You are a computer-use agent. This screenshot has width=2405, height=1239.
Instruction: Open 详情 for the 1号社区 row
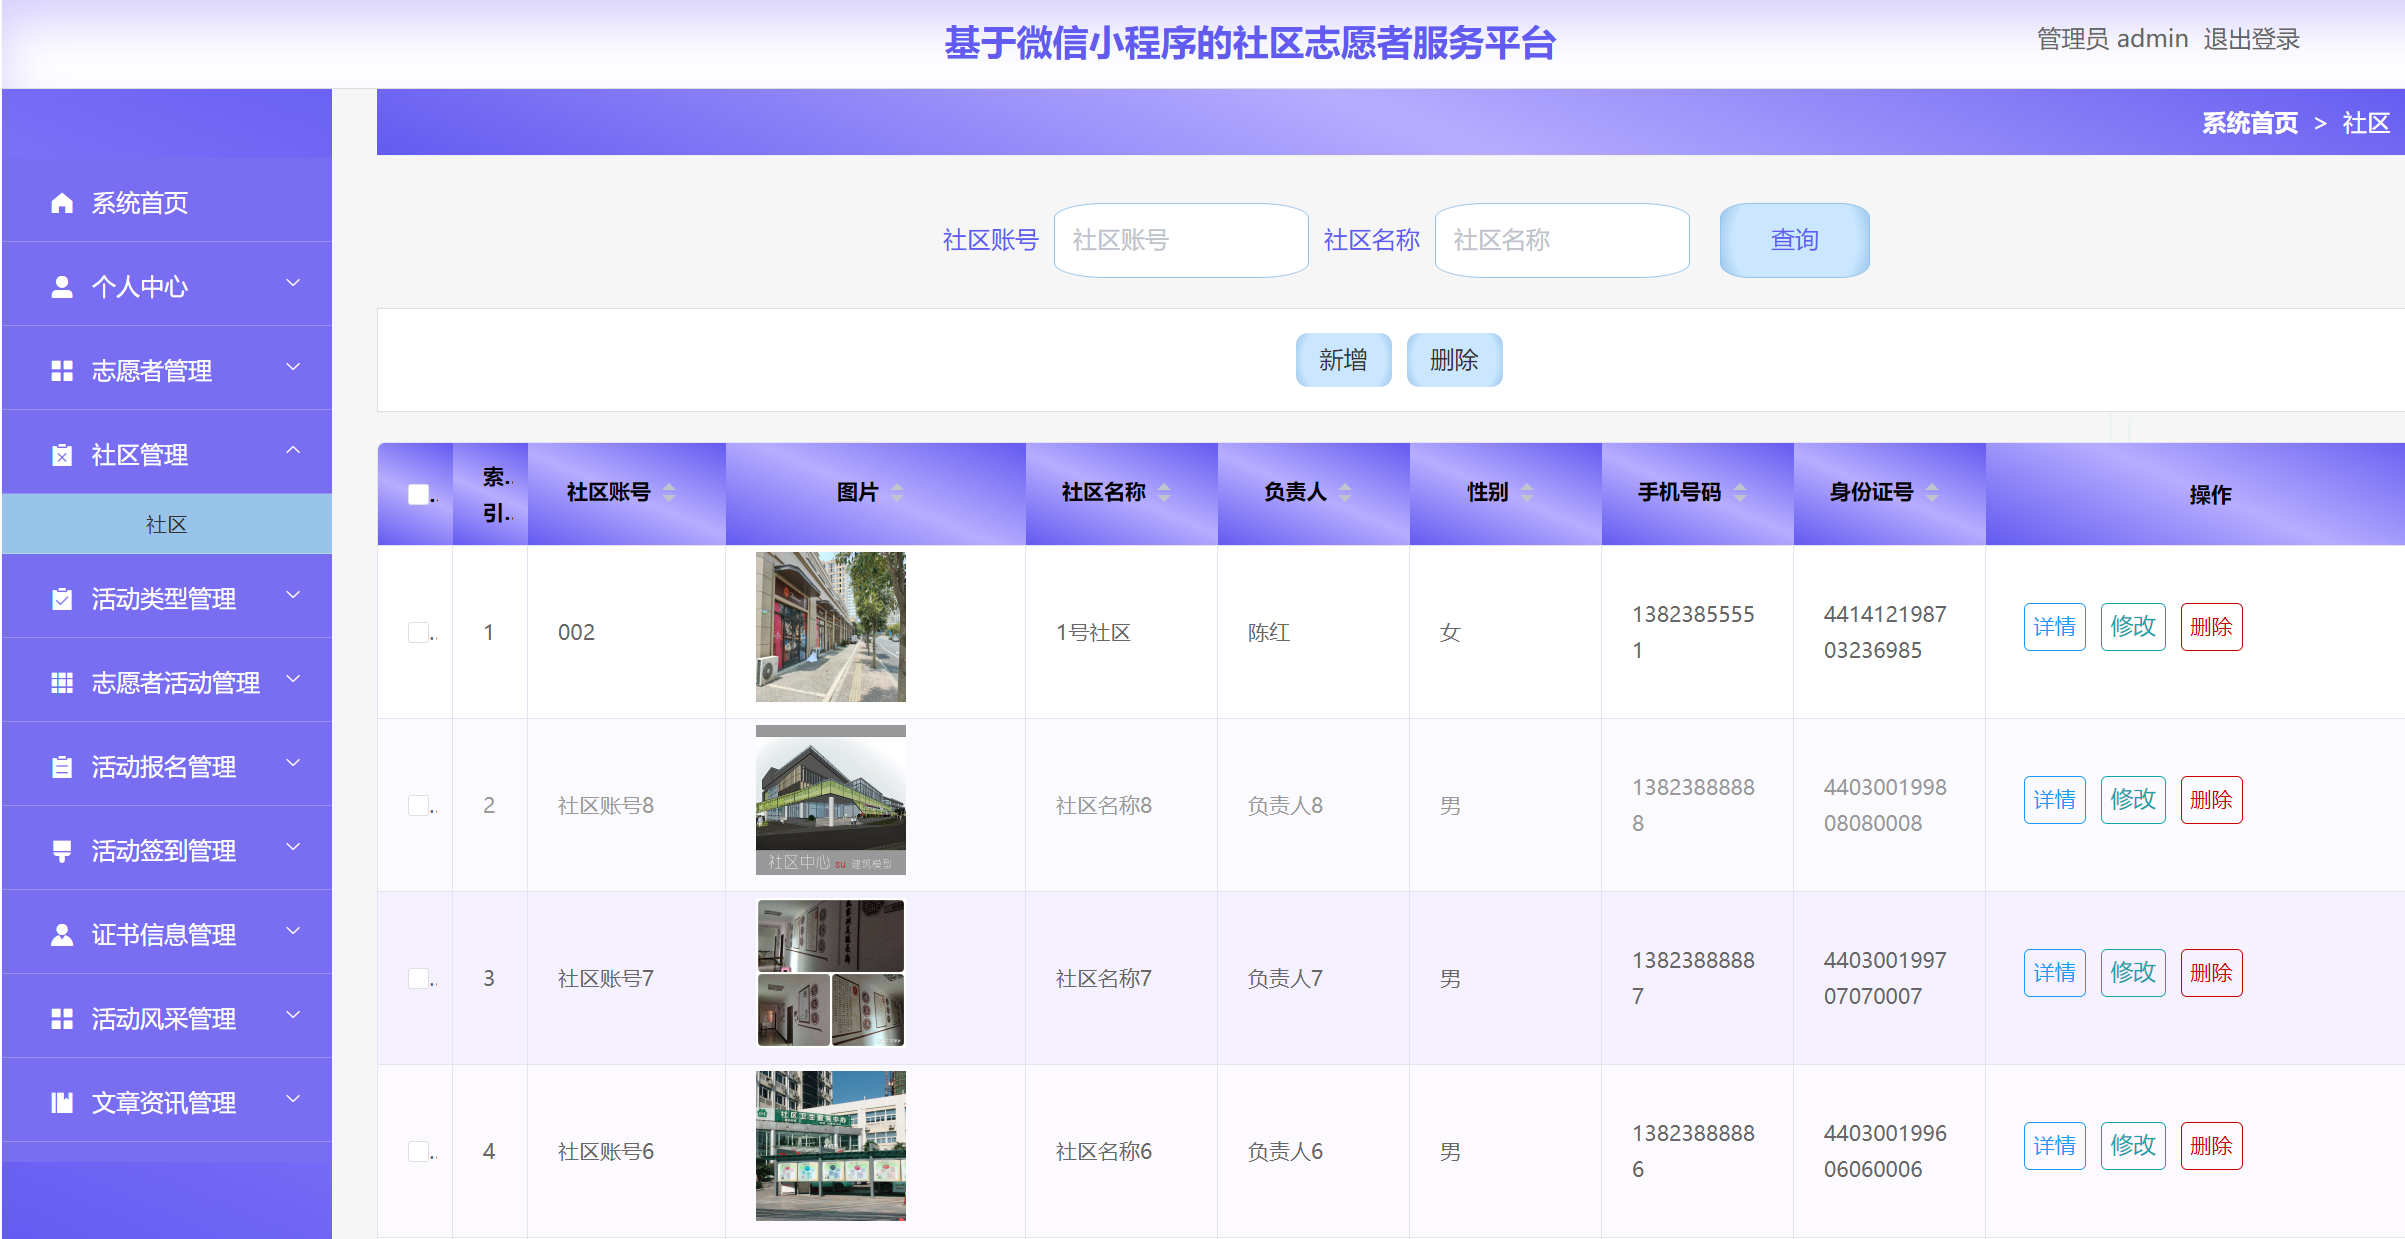click(x=2055, y=627)
